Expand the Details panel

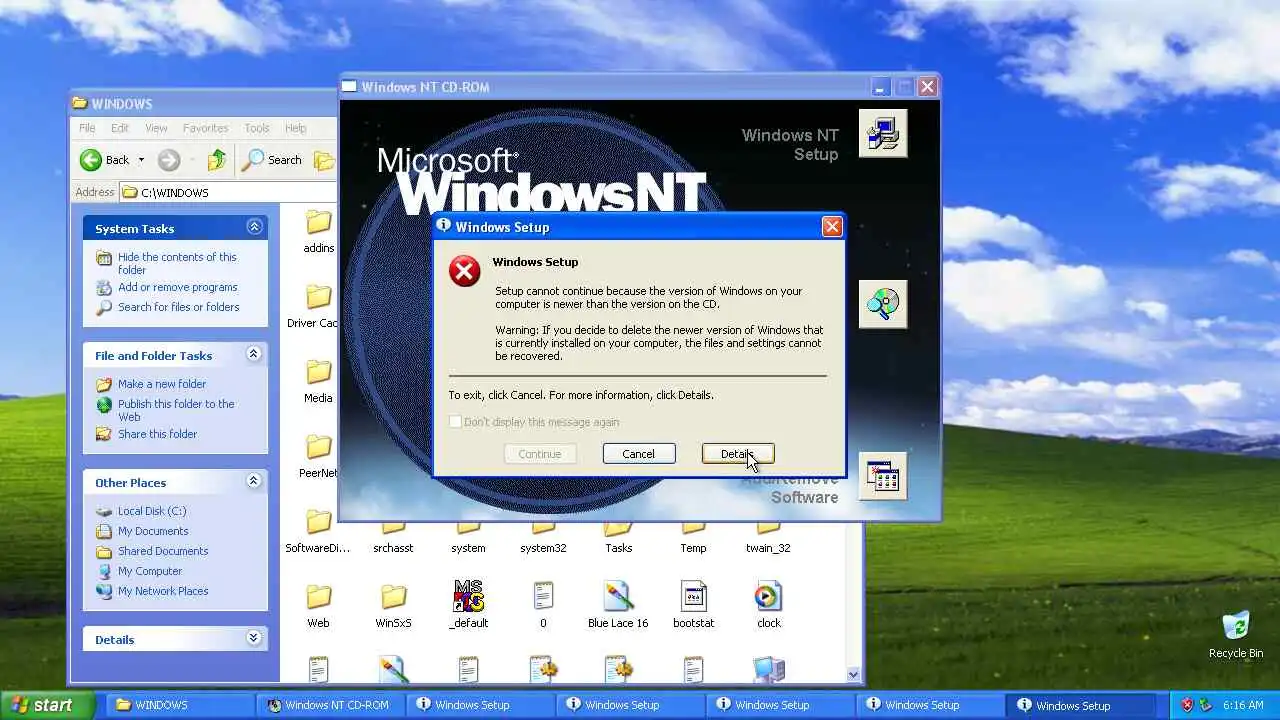click(254, 638)
